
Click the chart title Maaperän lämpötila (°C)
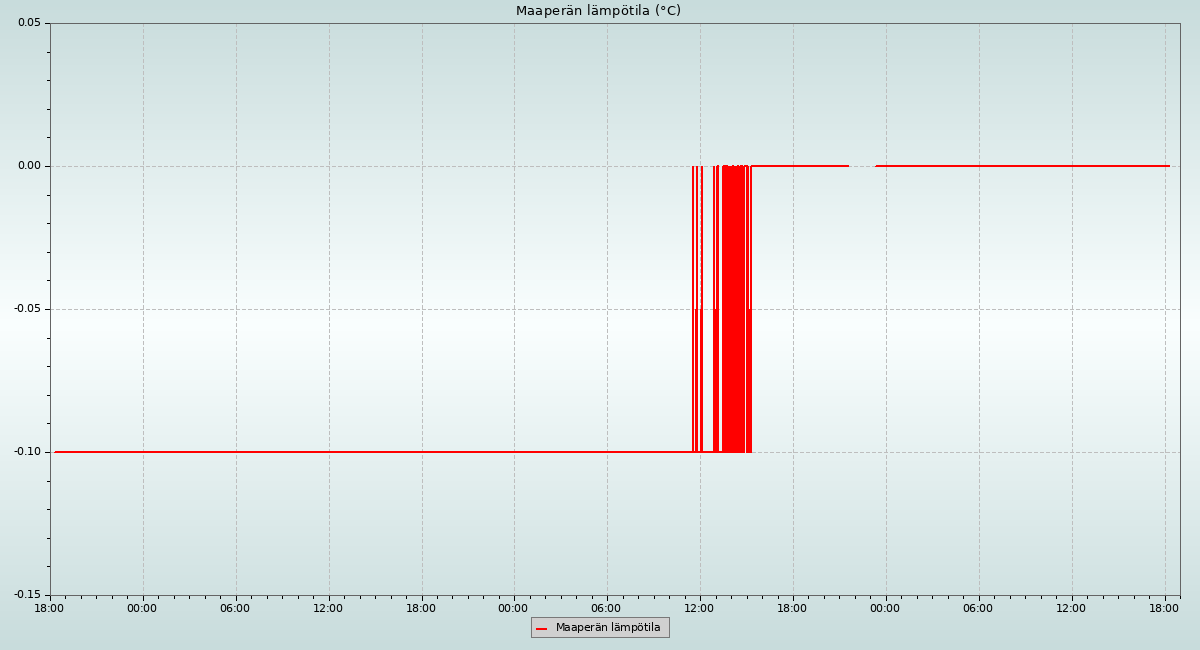(598, 11)
